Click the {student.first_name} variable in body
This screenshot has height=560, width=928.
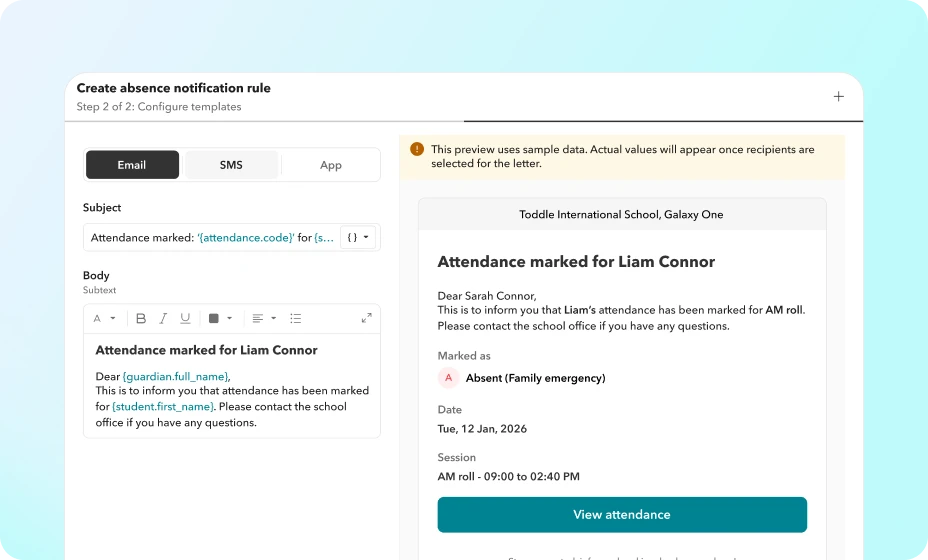click(x=164, y=407)
